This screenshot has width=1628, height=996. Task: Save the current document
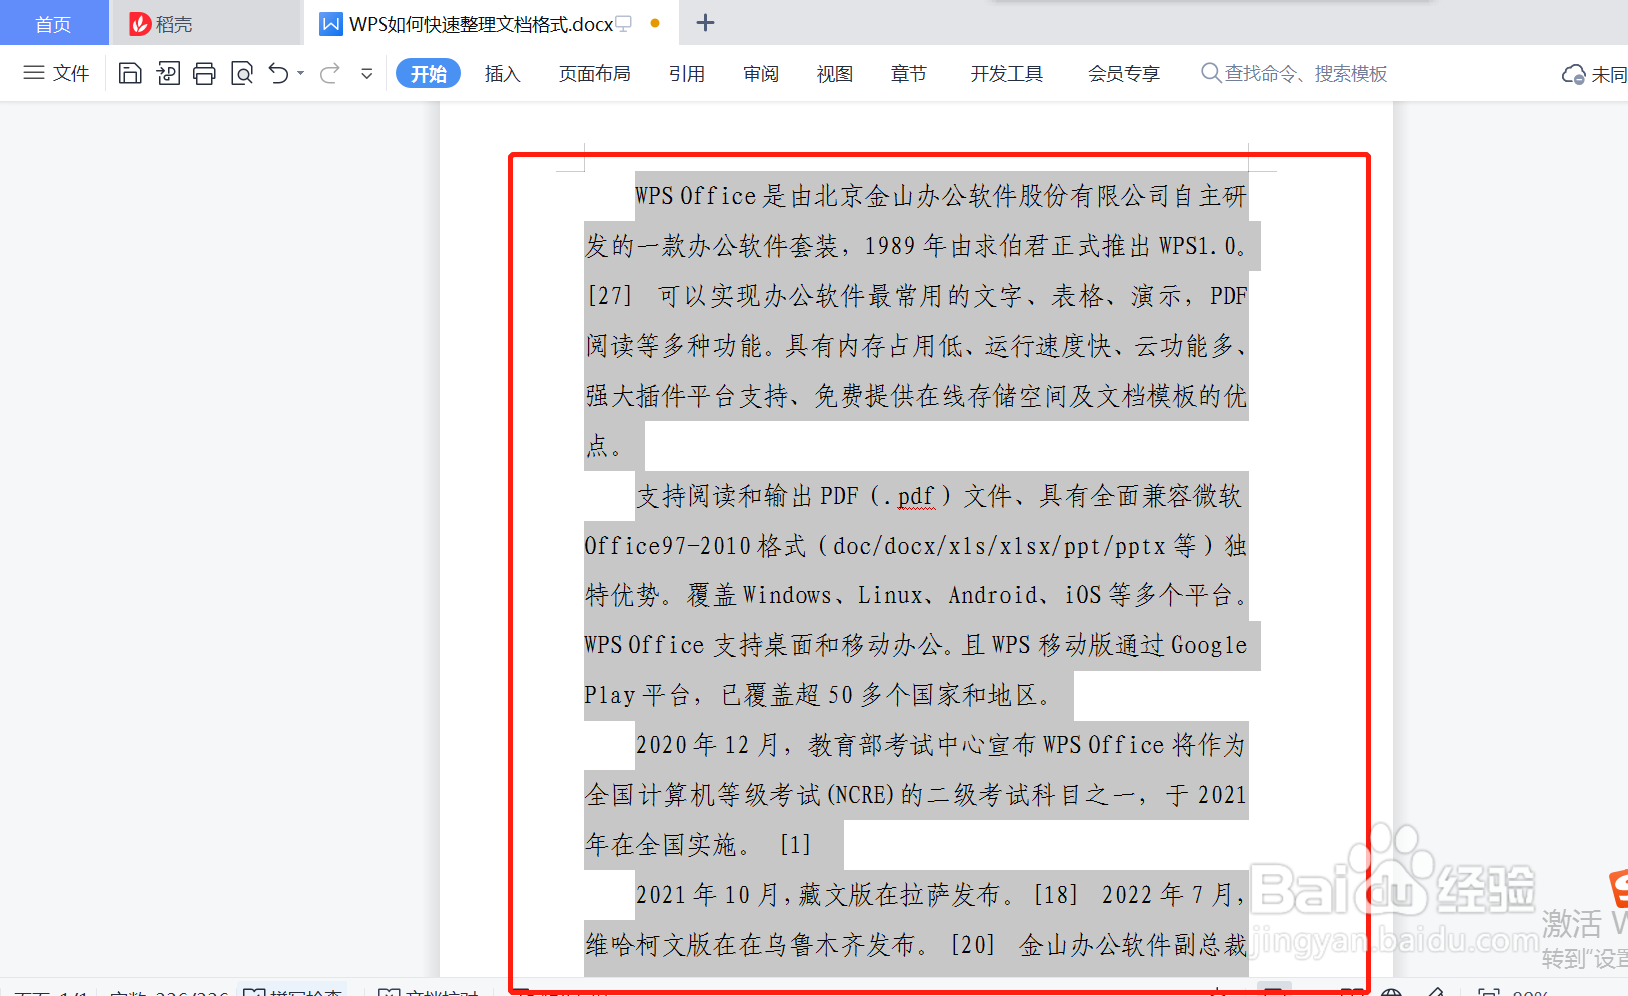[130, 73]
